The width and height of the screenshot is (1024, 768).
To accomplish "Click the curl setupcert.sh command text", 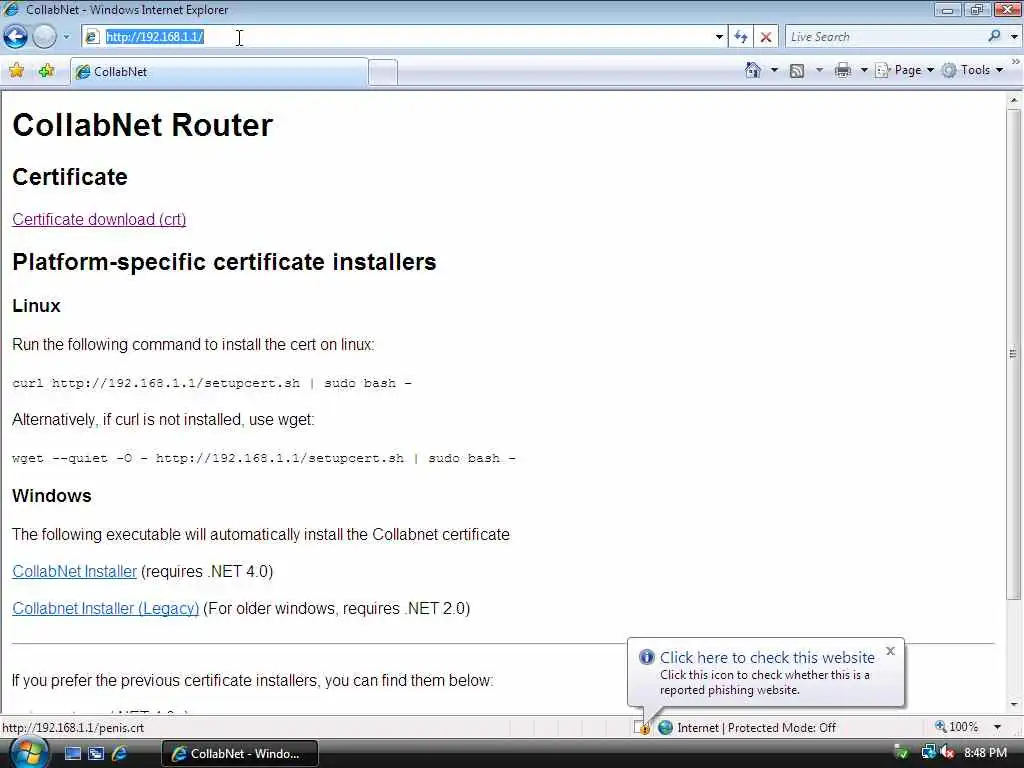I will [x=212, y=383].
